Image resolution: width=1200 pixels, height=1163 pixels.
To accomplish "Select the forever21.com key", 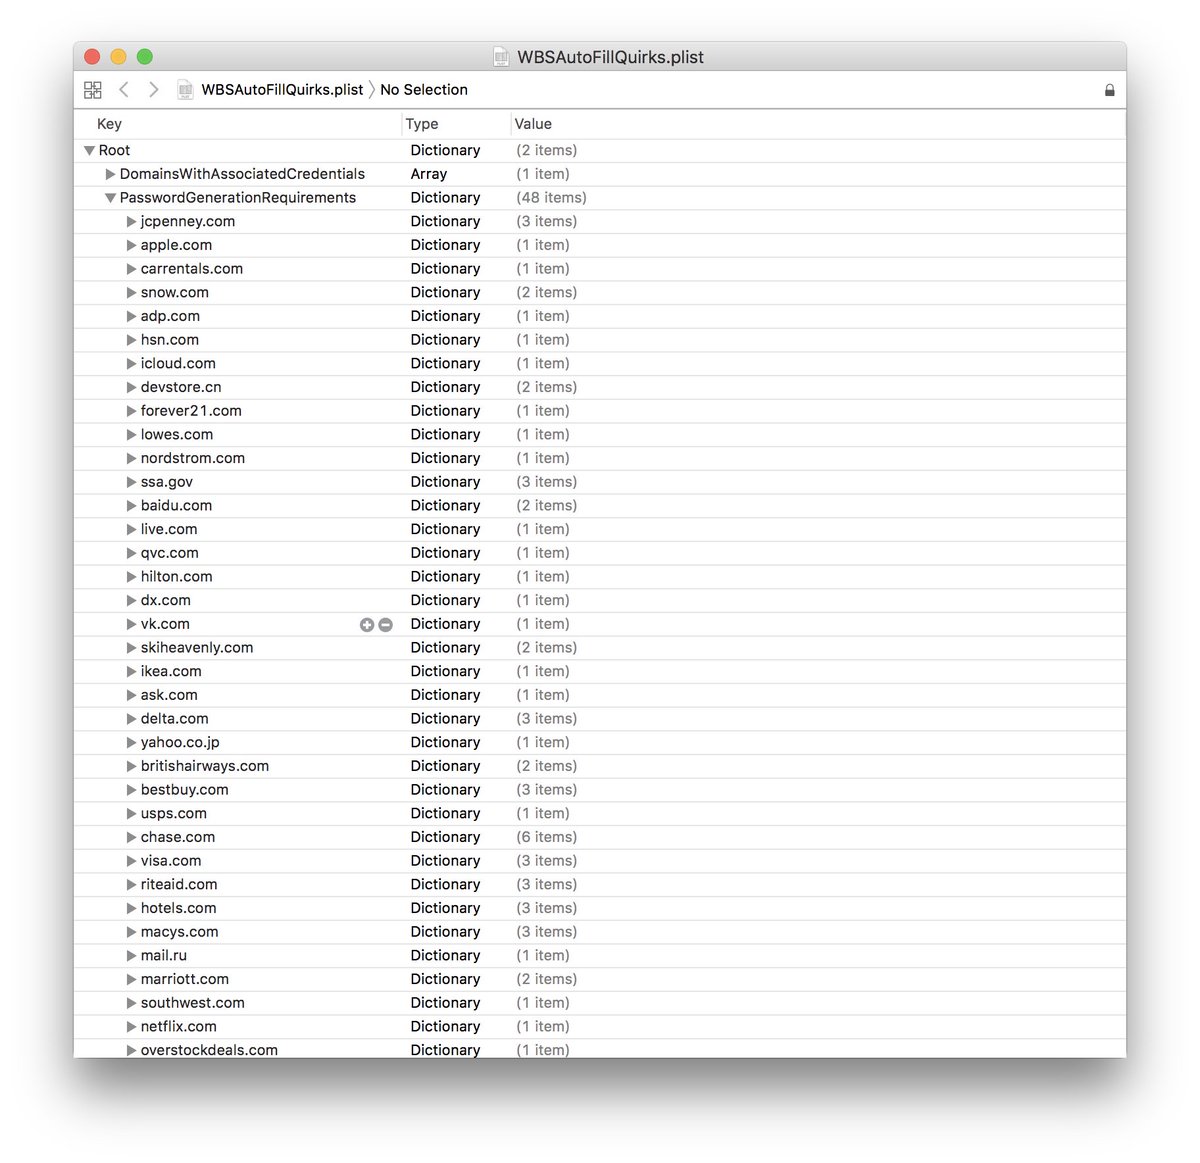I will pyautogui.click(x=191, y=411).
